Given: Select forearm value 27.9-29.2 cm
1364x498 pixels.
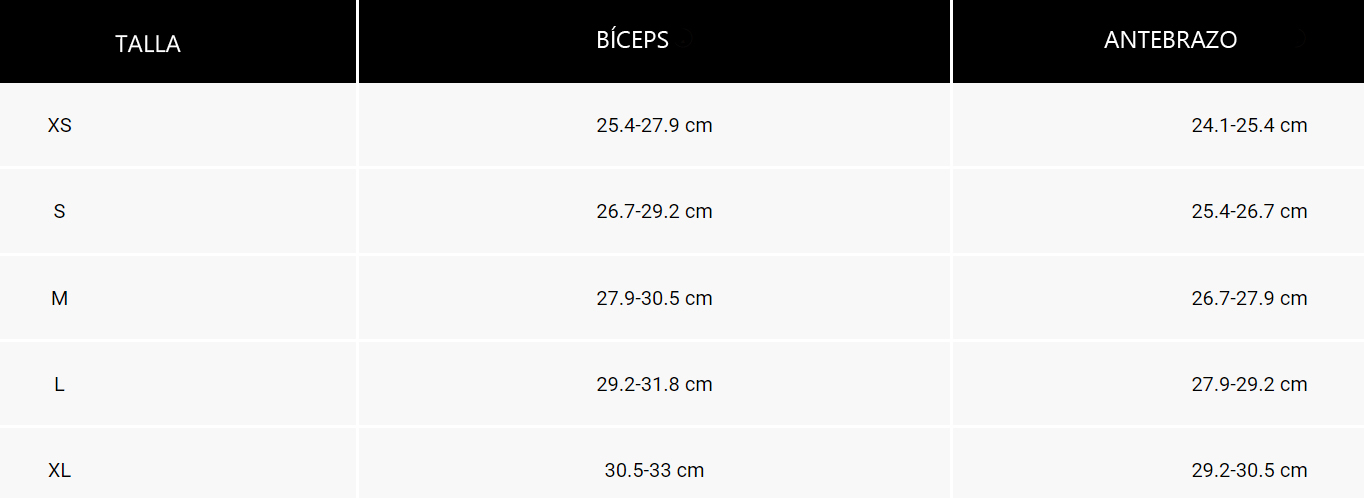Looking at the screenshot, I should (1249, 384).
